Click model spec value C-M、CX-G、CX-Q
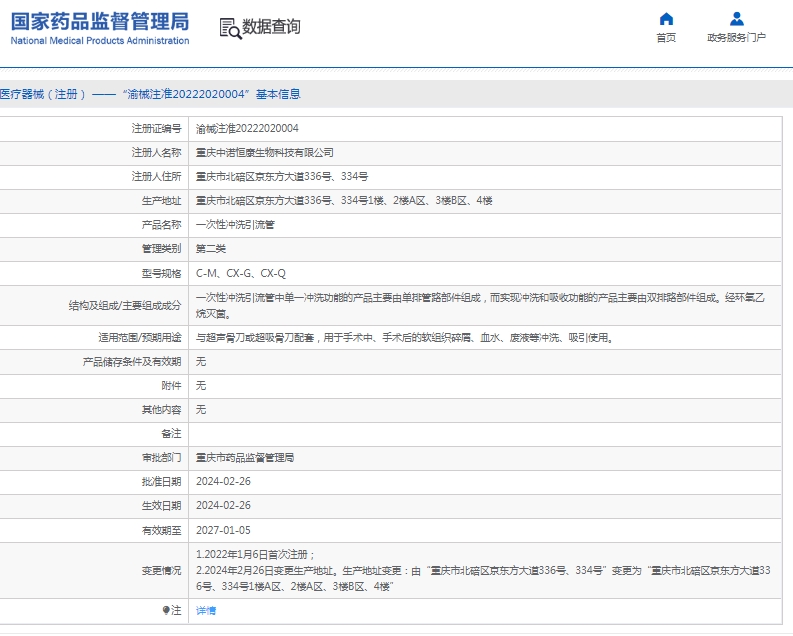This screenshot has width=793, height=636. pos(241,274)
